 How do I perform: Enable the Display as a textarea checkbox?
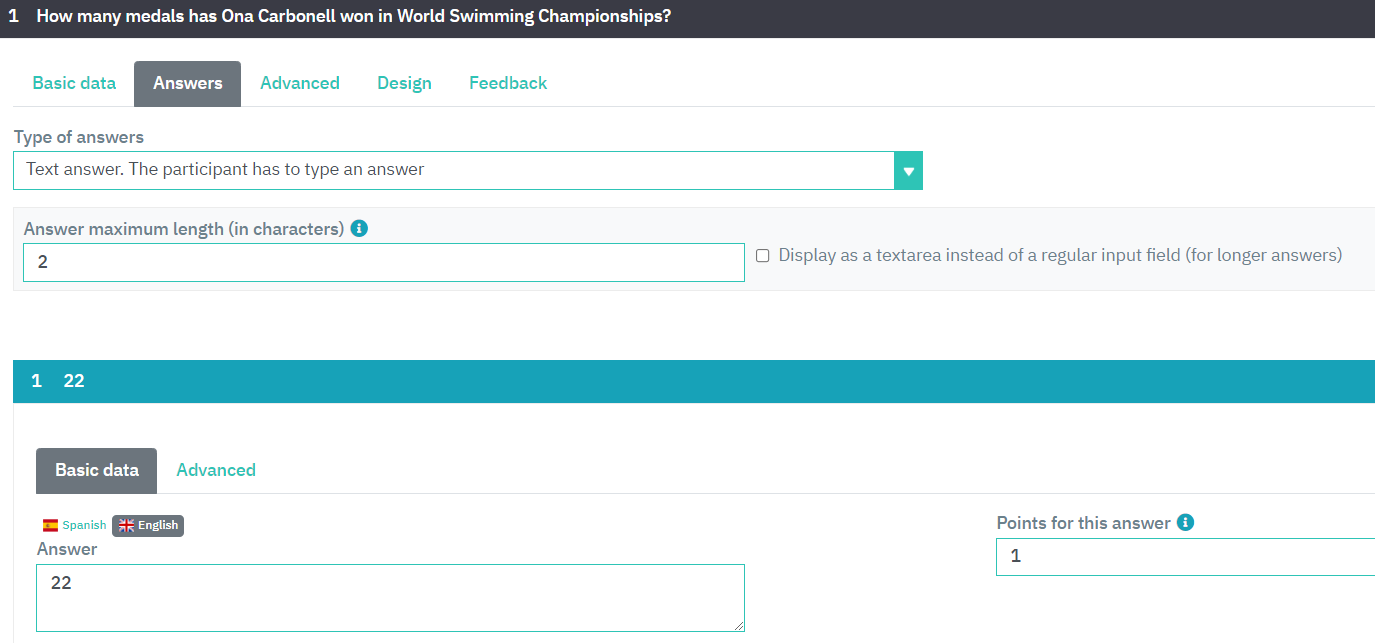(x=762, y=255)
